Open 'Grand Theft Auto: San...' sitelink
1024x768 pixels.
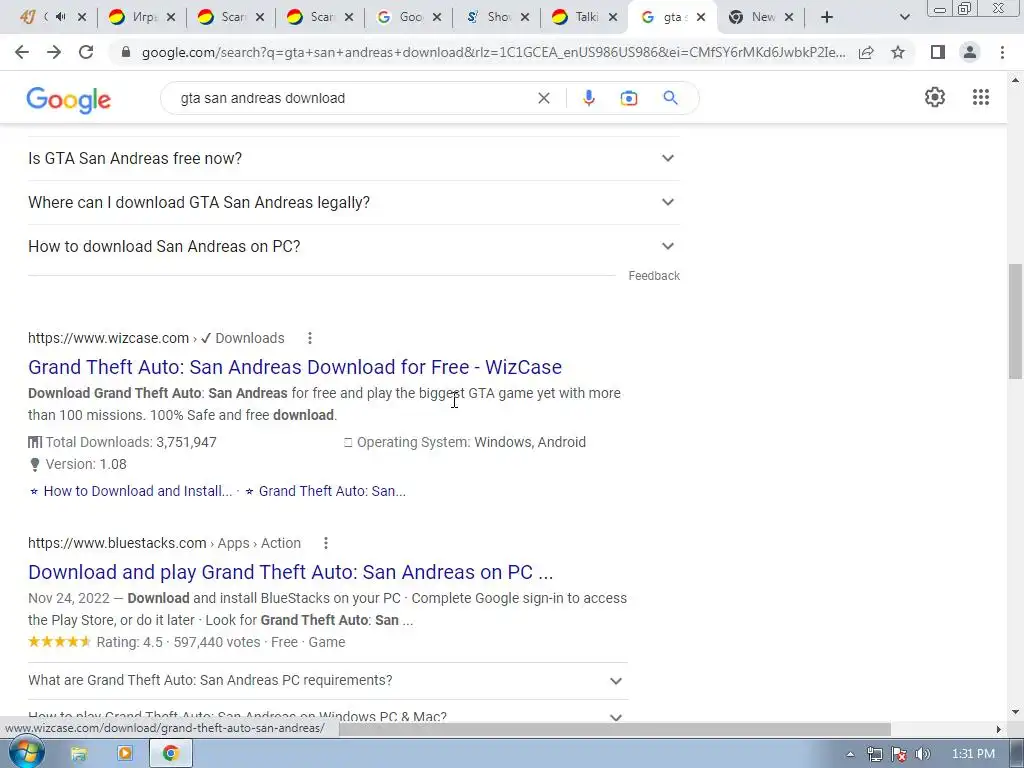coord(332,491)
